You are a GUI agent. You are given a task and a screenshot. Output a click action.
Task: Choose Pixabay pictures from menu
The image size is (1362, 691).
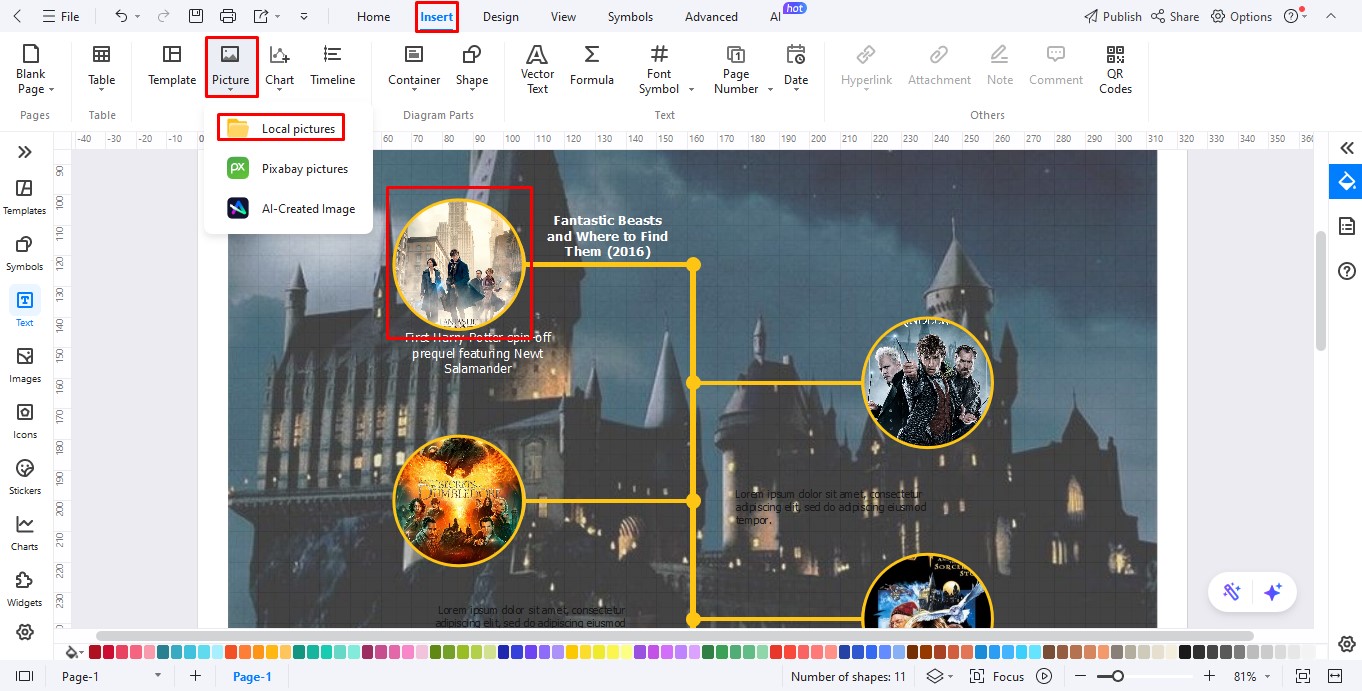point(288,169)
